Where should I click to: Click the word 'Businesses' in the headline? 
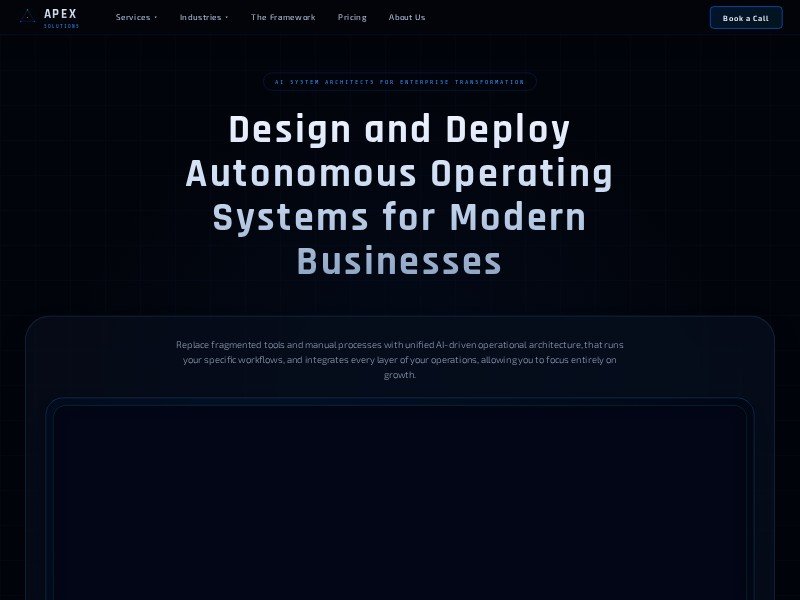400,262
